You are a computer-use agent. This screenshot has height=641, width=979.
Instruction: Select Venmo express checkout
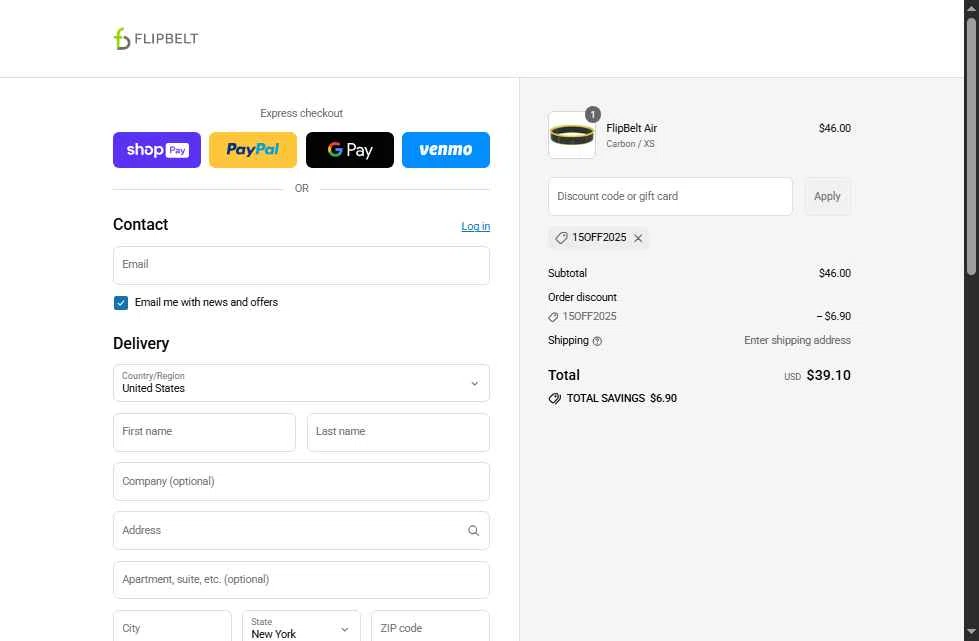click(446, 150)
